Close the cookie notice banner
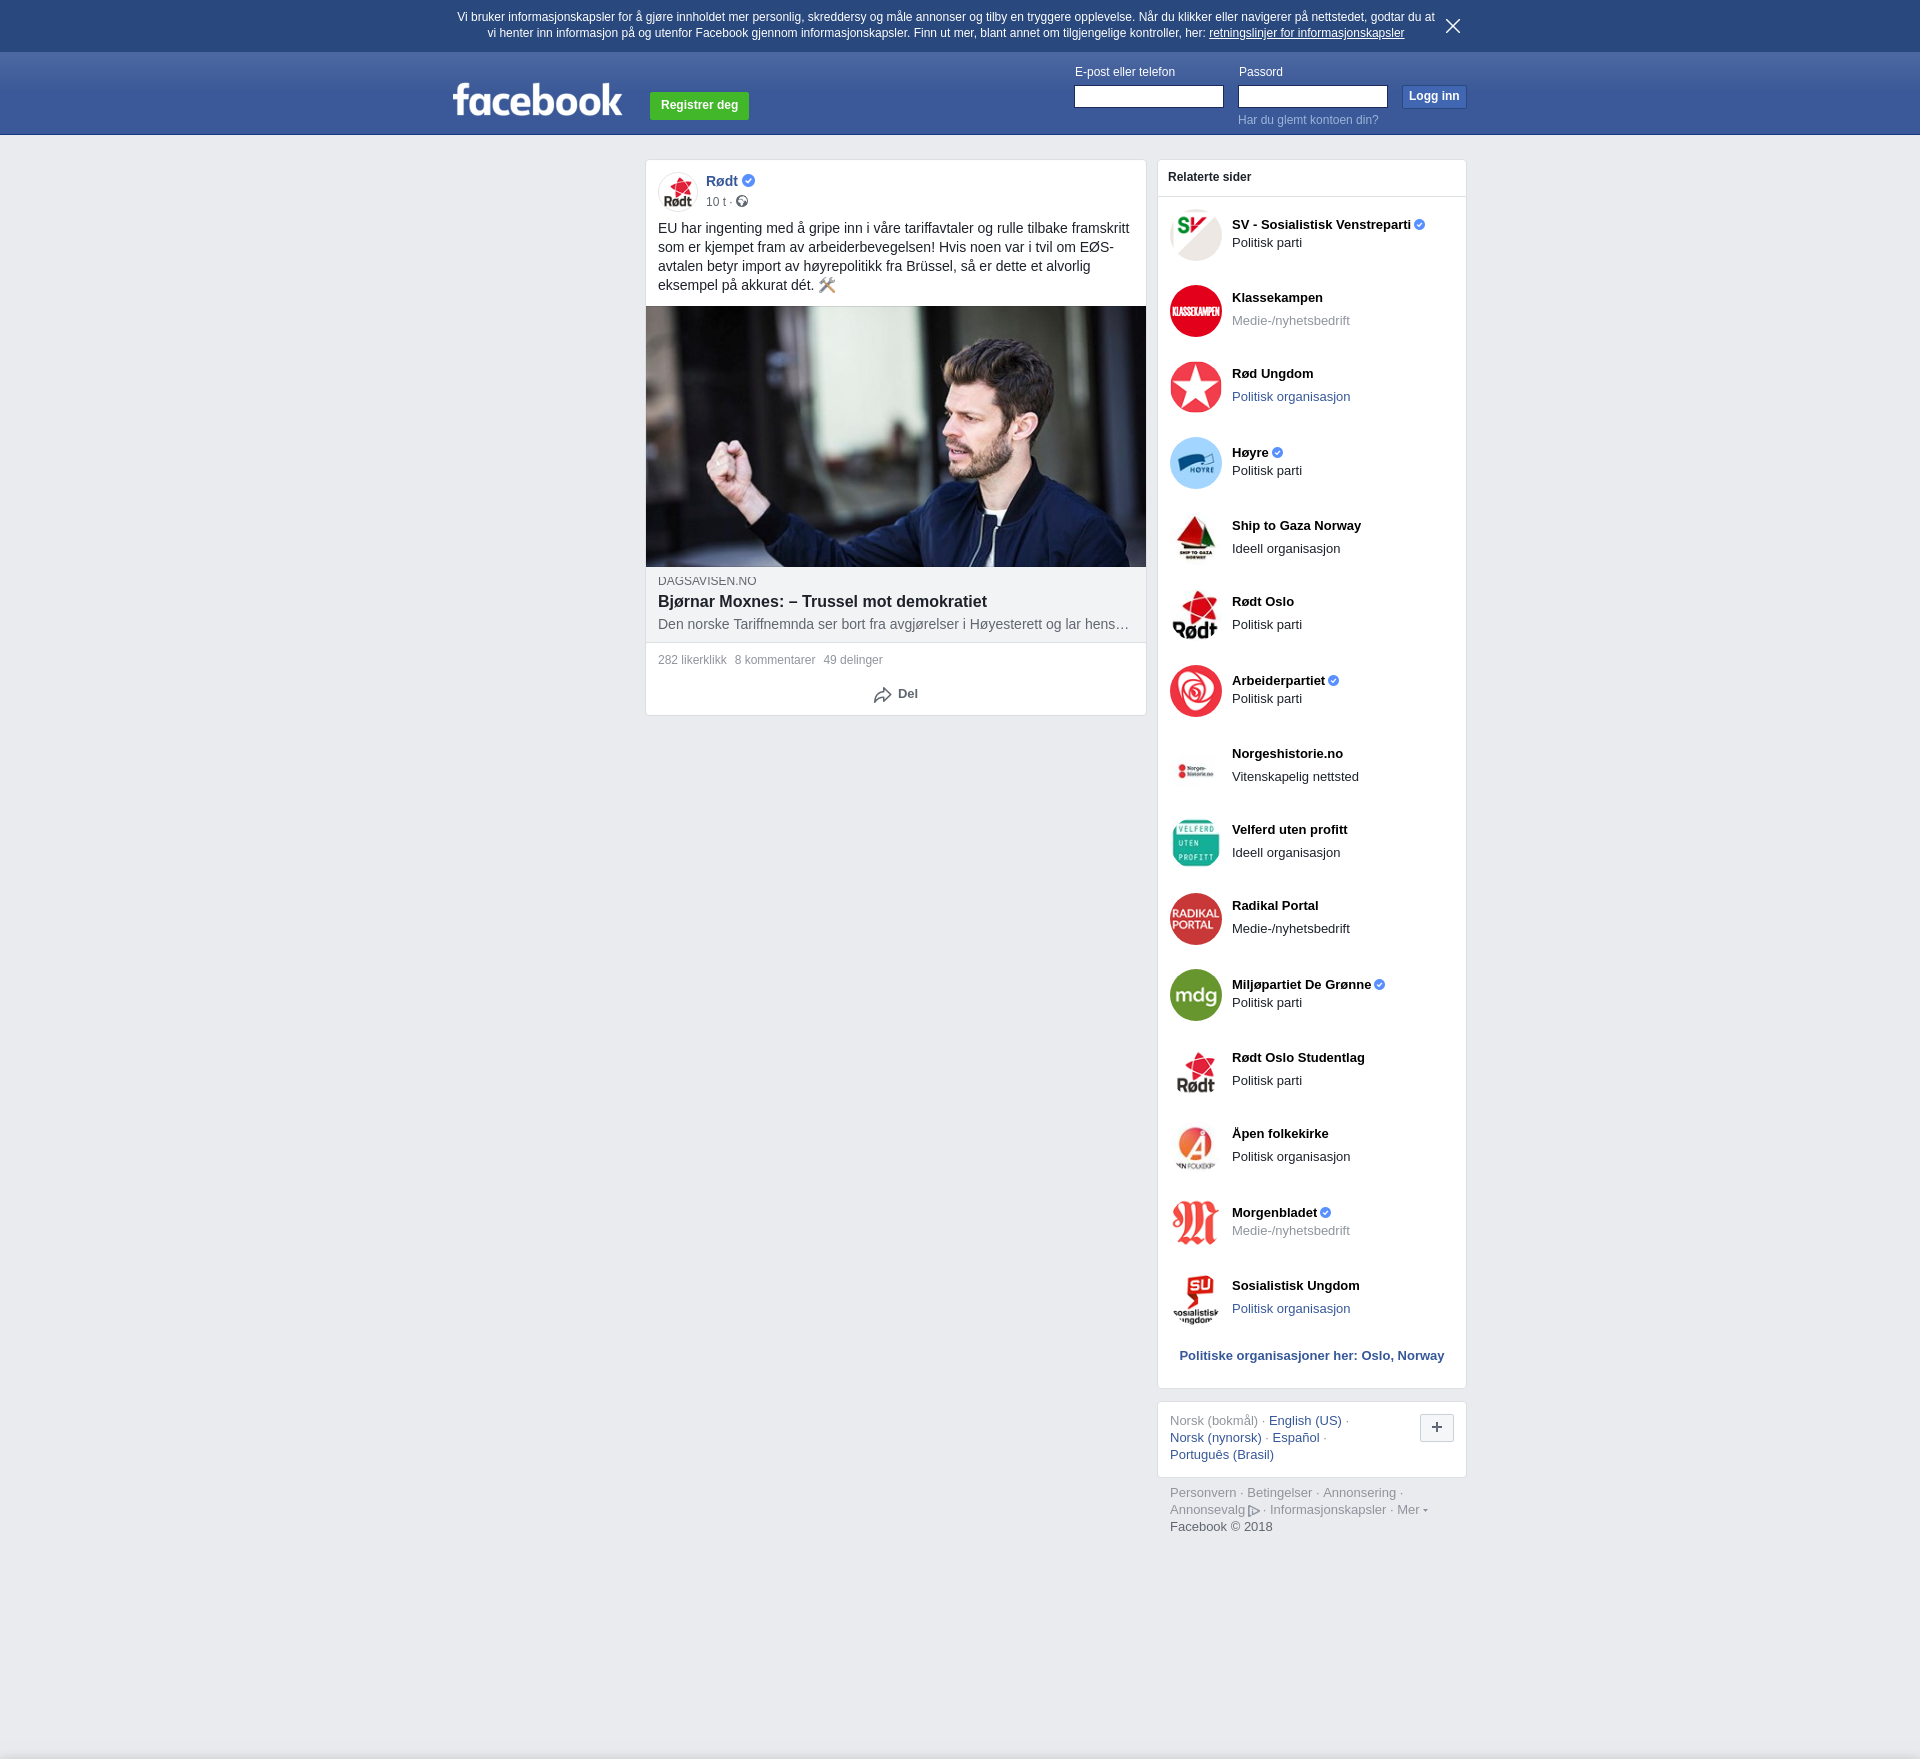The width and height of the screenshot is (1920, 1759). click(1453, 26)
